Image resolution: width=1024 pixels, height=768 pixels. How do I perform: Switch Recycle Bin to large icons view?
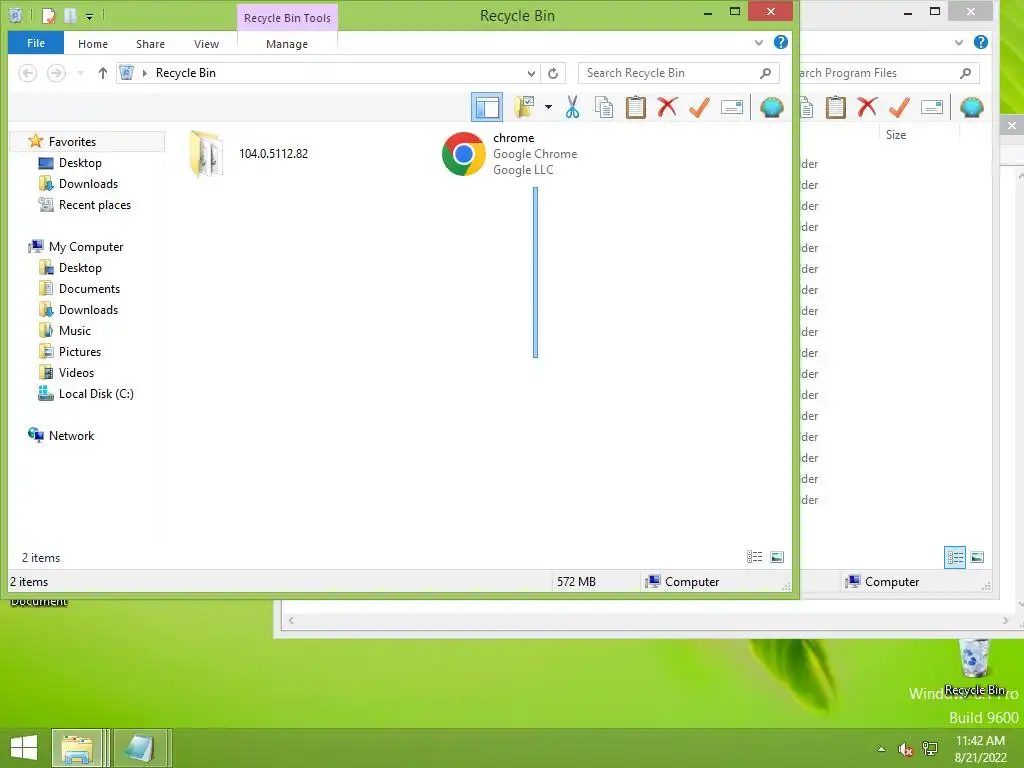pyautogui.click(x=777, y=557)
